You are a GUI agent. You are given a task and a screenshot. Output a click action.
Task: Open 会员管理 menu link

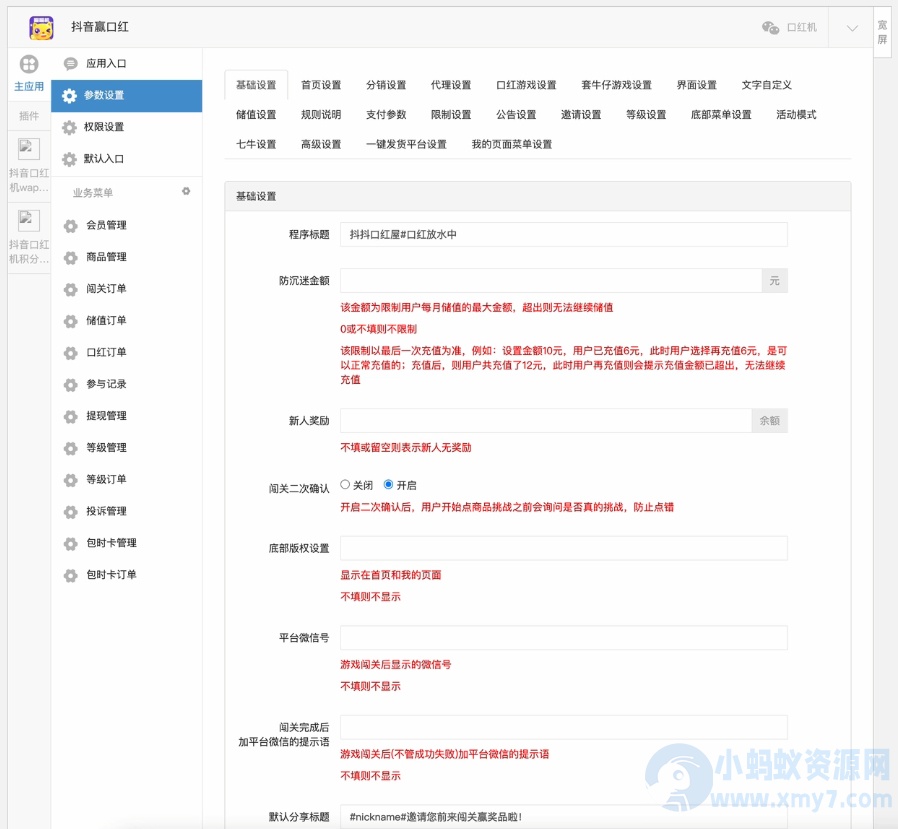pyautogui.click(x=107, y=225)
